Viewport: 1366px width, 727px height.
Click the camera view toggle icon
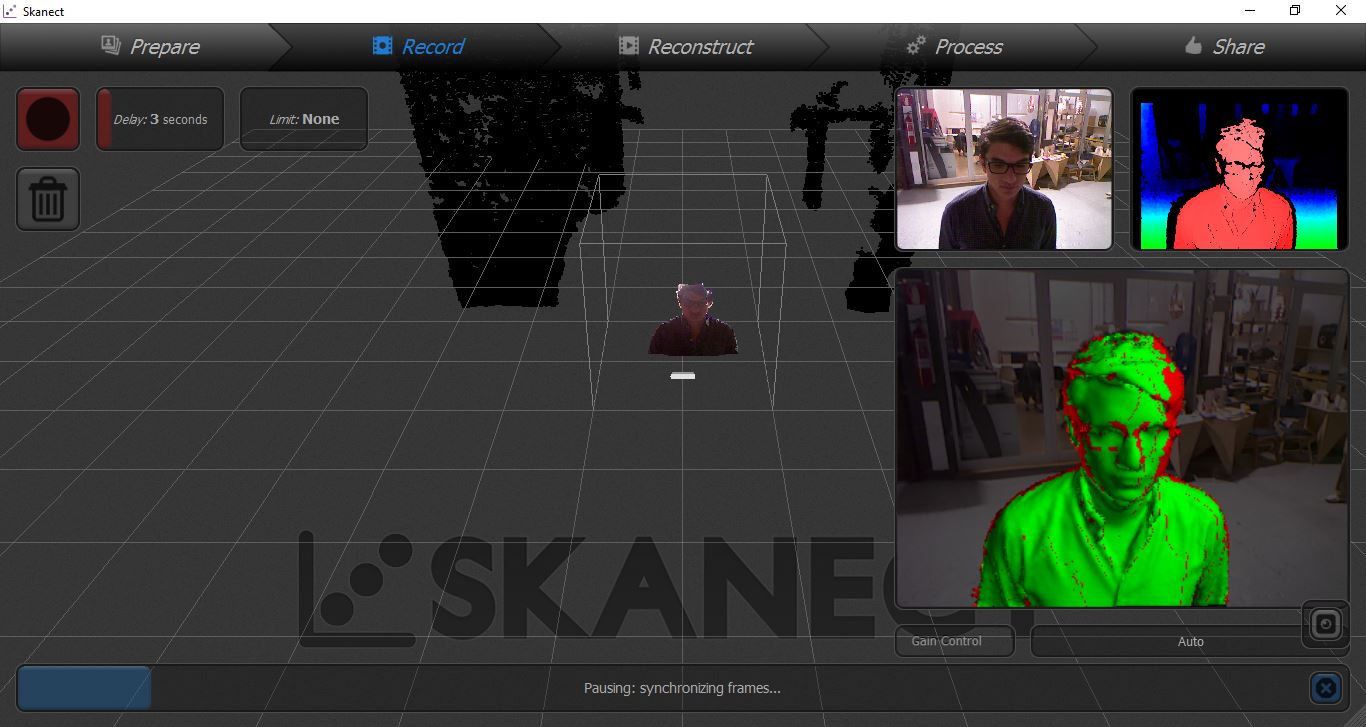click(1325, 624)
